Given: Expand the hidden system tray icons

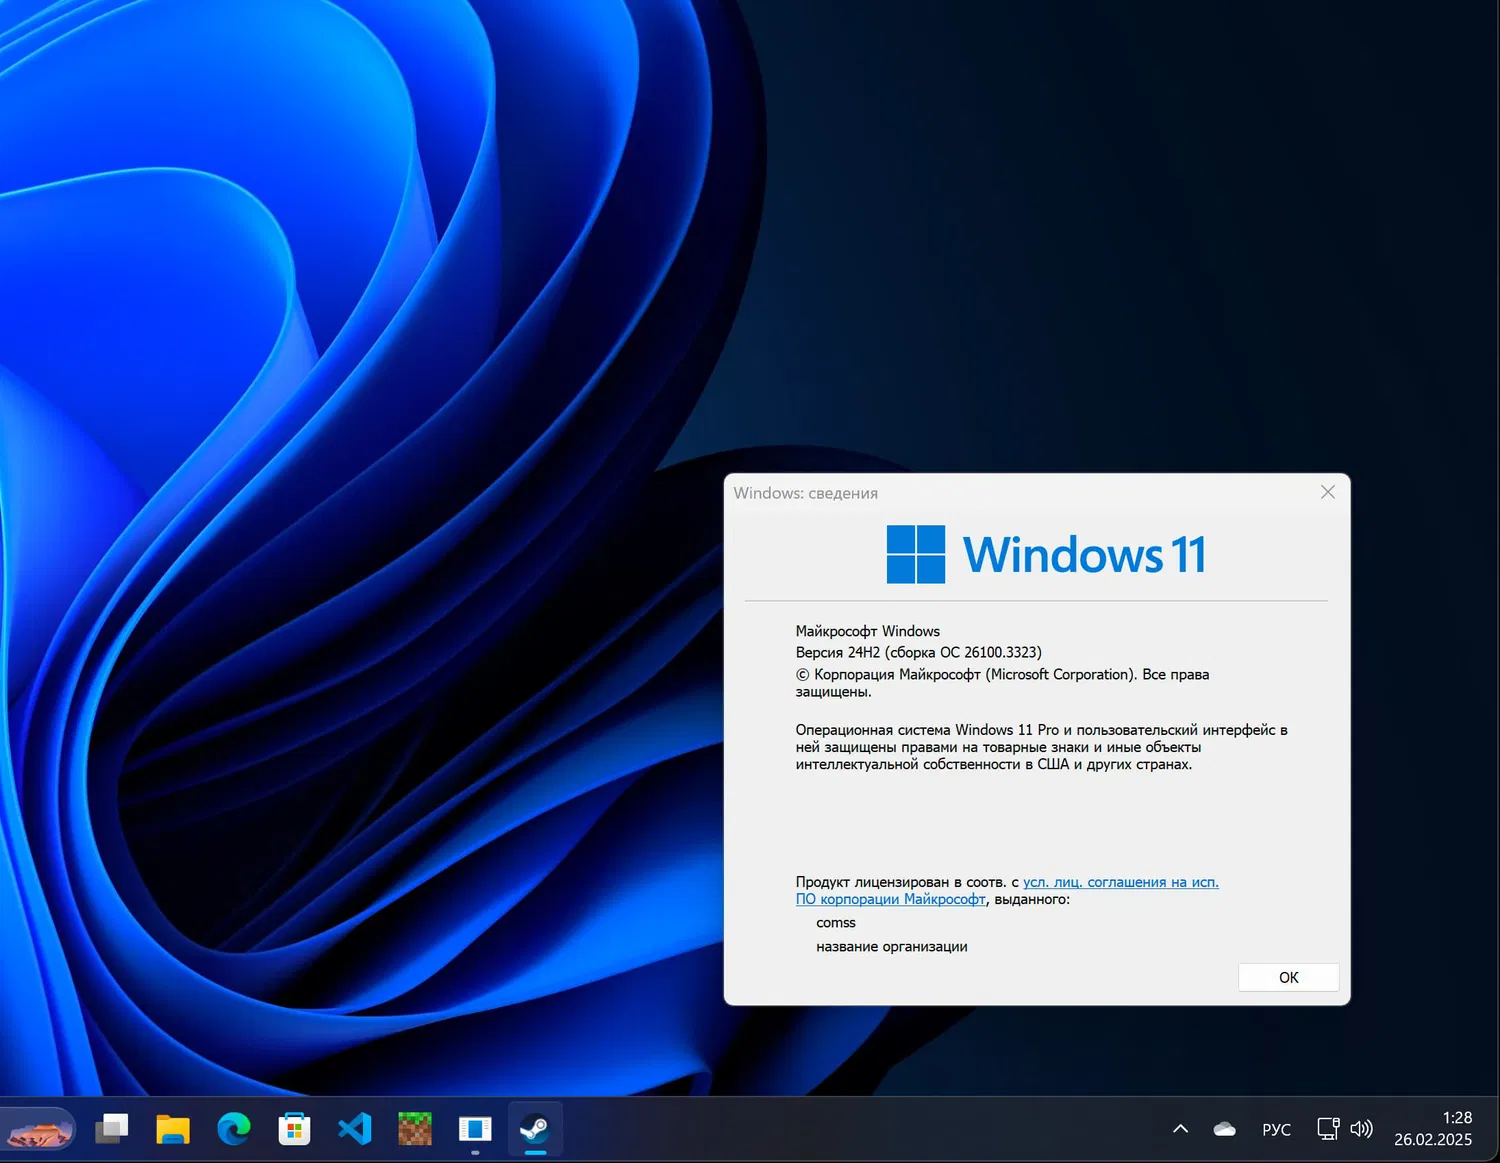Looking at the screenshot, I should click(x=1181, y=1128).
